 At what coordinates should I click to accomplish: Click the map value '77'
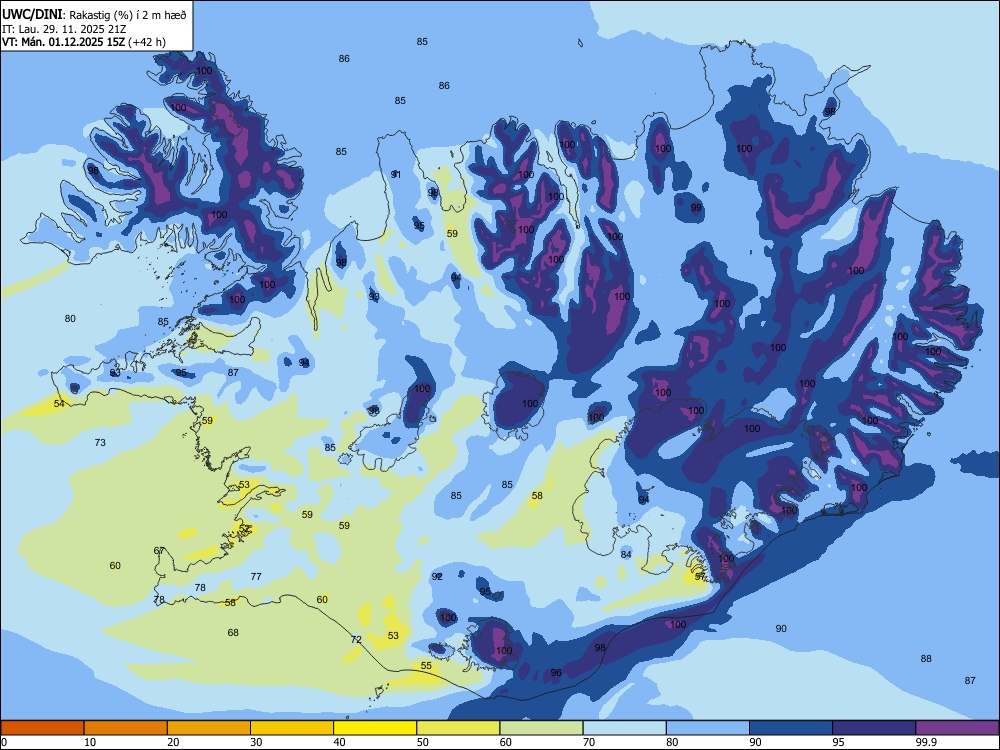click(x=256, y=577)
